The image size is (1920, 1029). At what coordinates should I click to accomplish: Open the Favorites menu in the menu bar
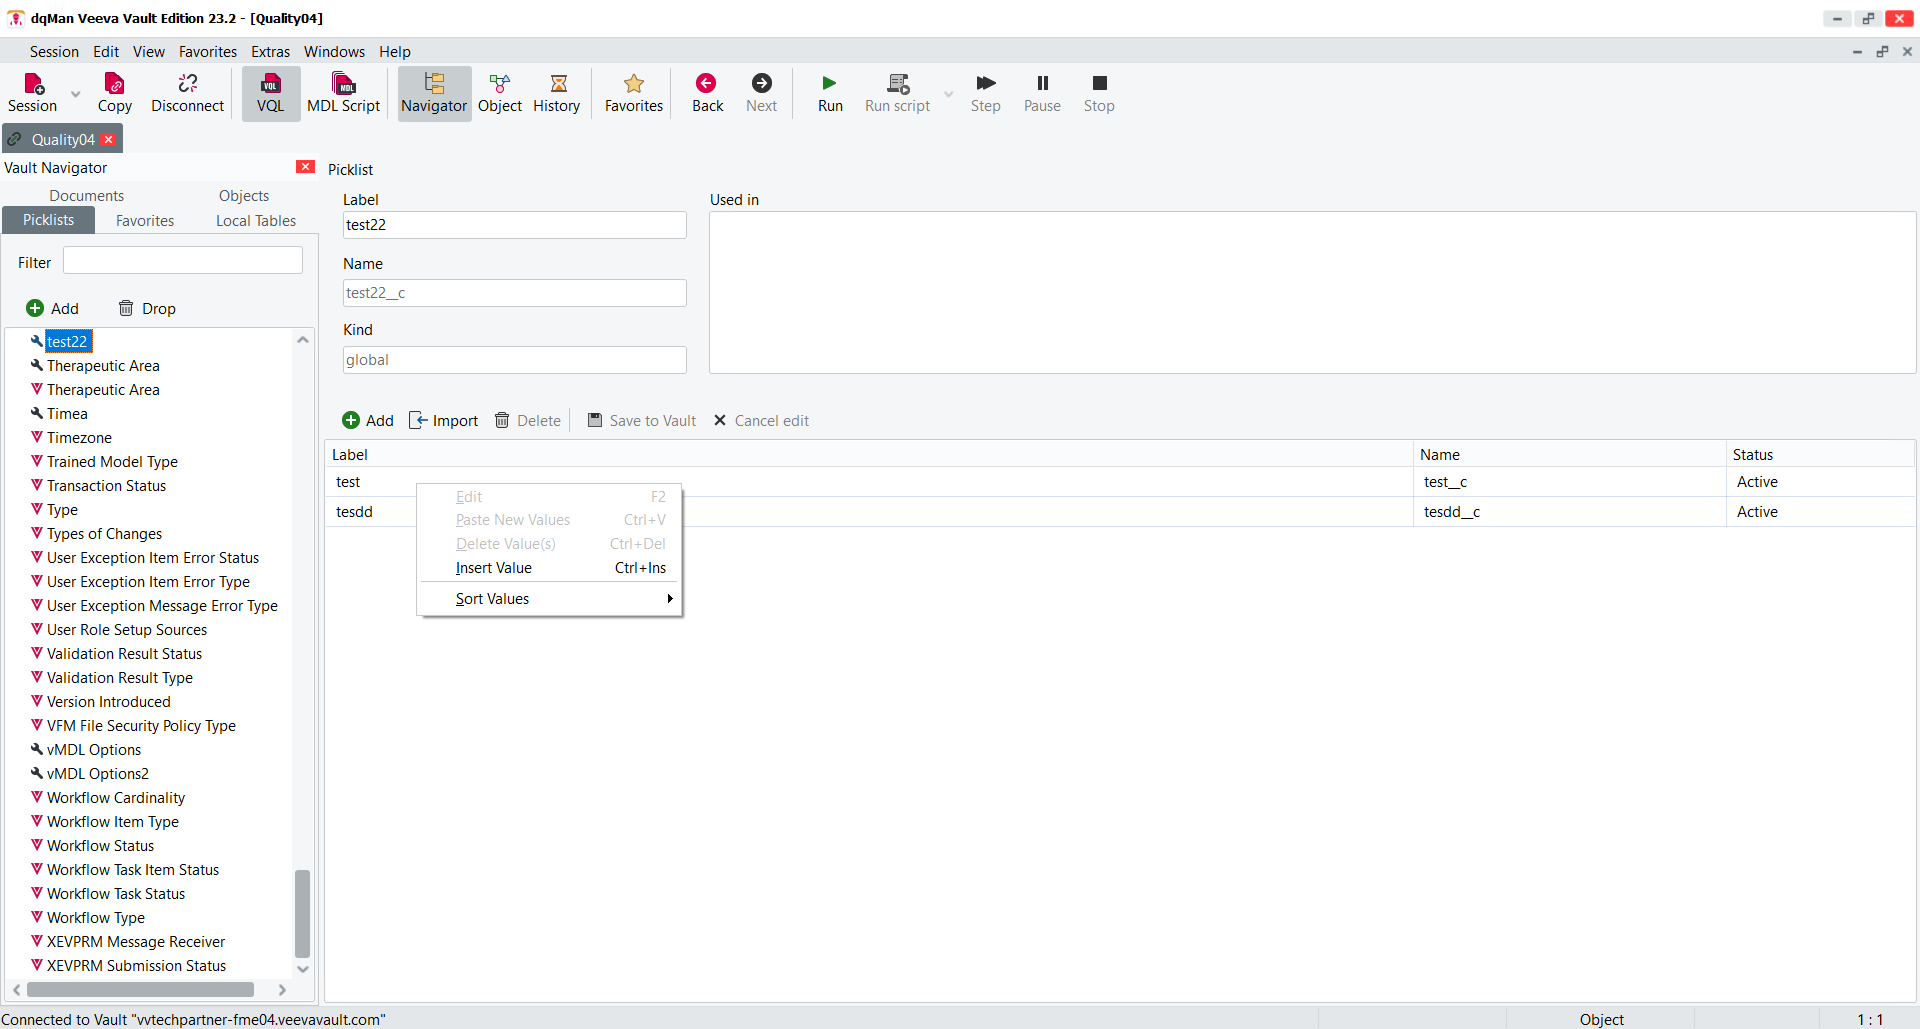[x=208, y=52]
